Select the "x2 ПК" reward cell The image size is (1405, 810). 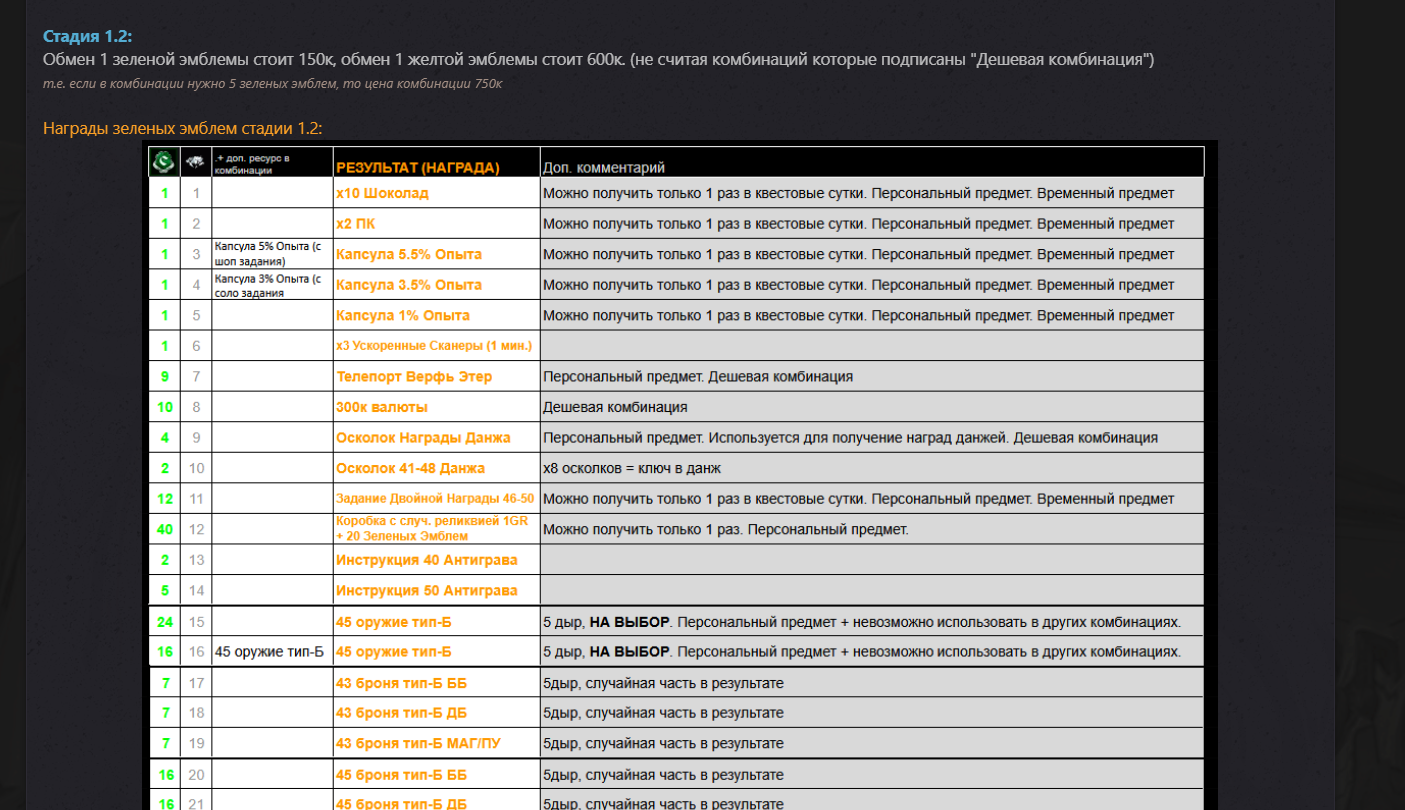click(356, 224)
